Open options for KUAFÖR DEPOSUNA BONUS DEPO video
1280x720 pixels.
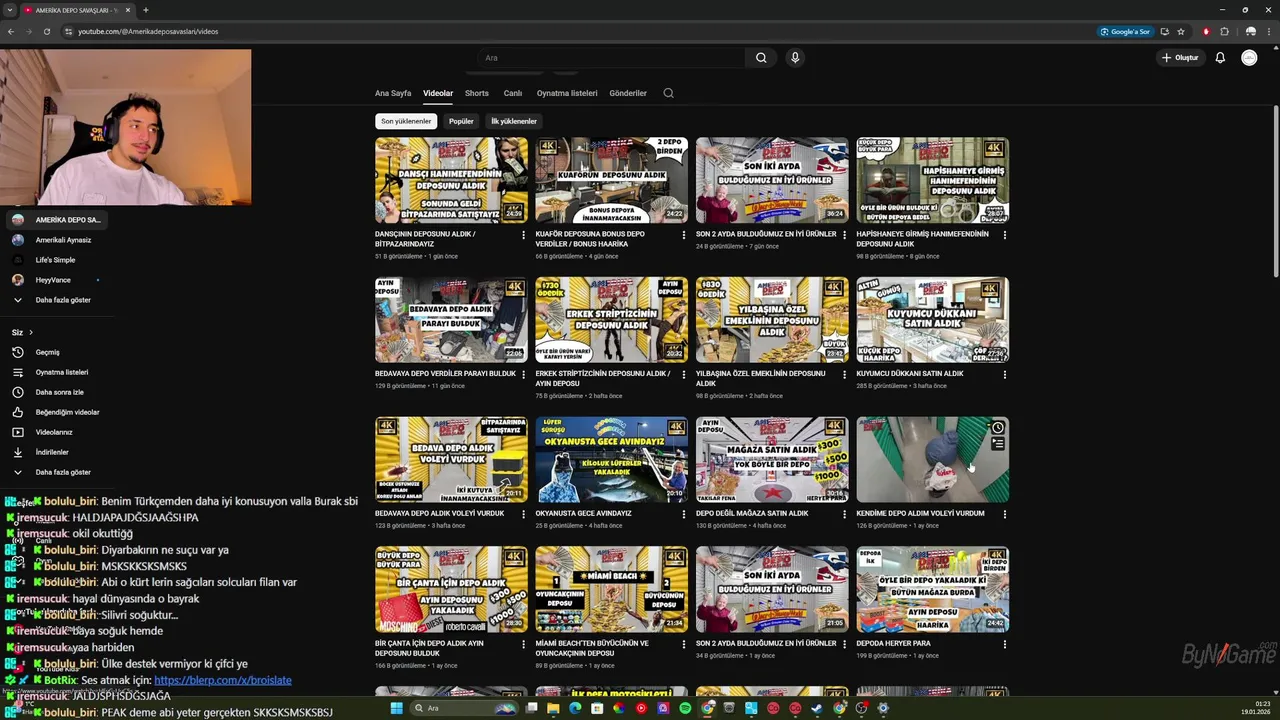684,235
